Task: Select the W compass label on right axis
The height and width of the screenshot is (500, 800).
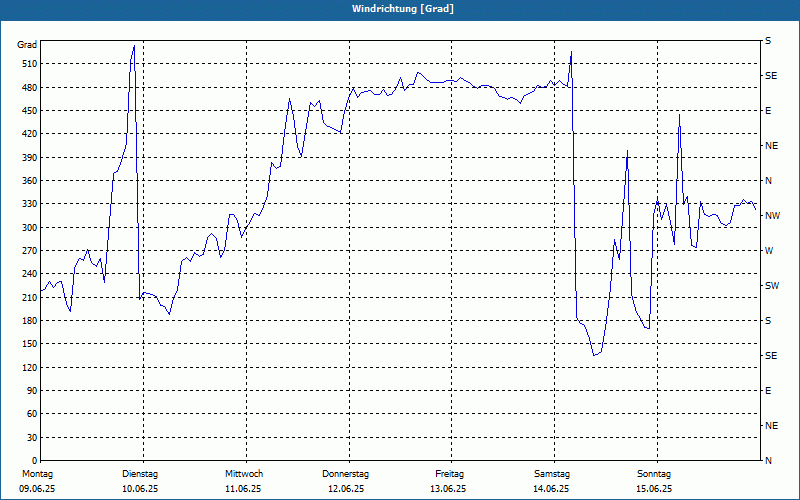Action: pos(769,251)
